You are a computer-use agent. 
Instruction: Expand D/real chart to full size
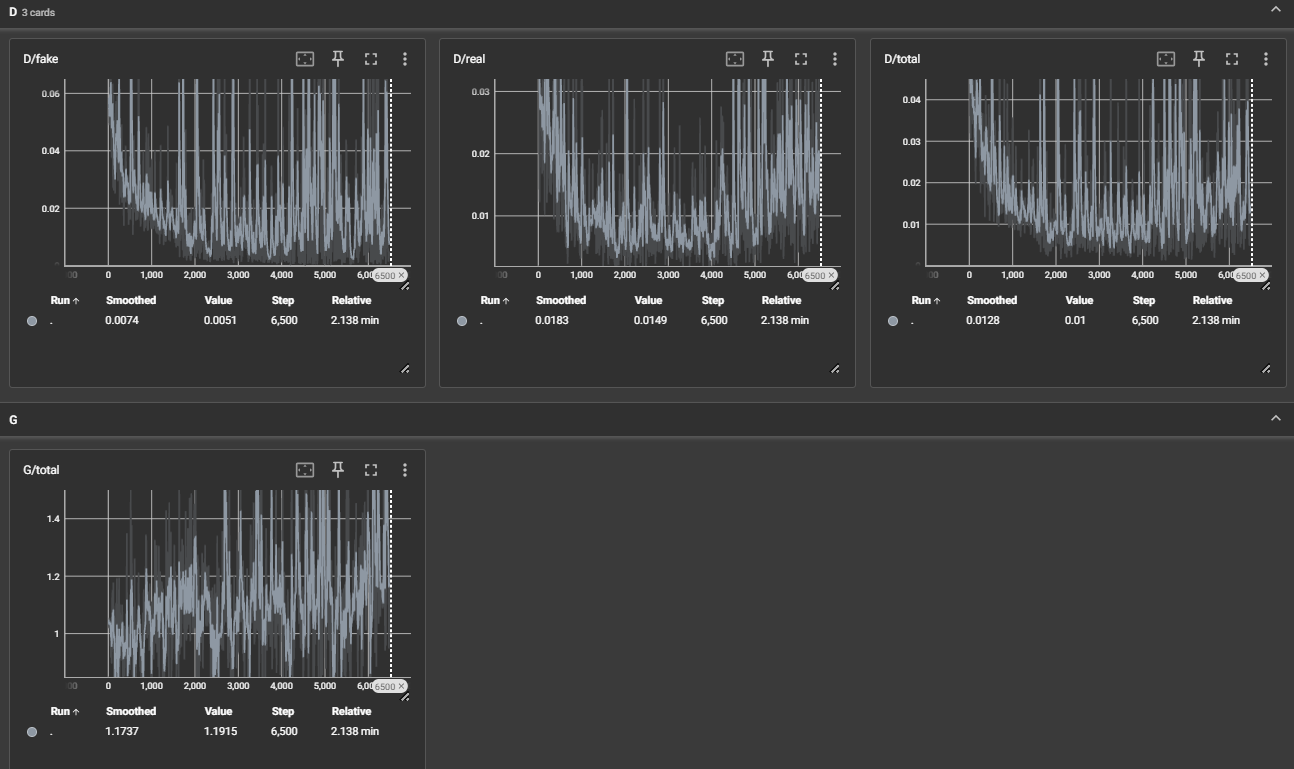[801, 59]
